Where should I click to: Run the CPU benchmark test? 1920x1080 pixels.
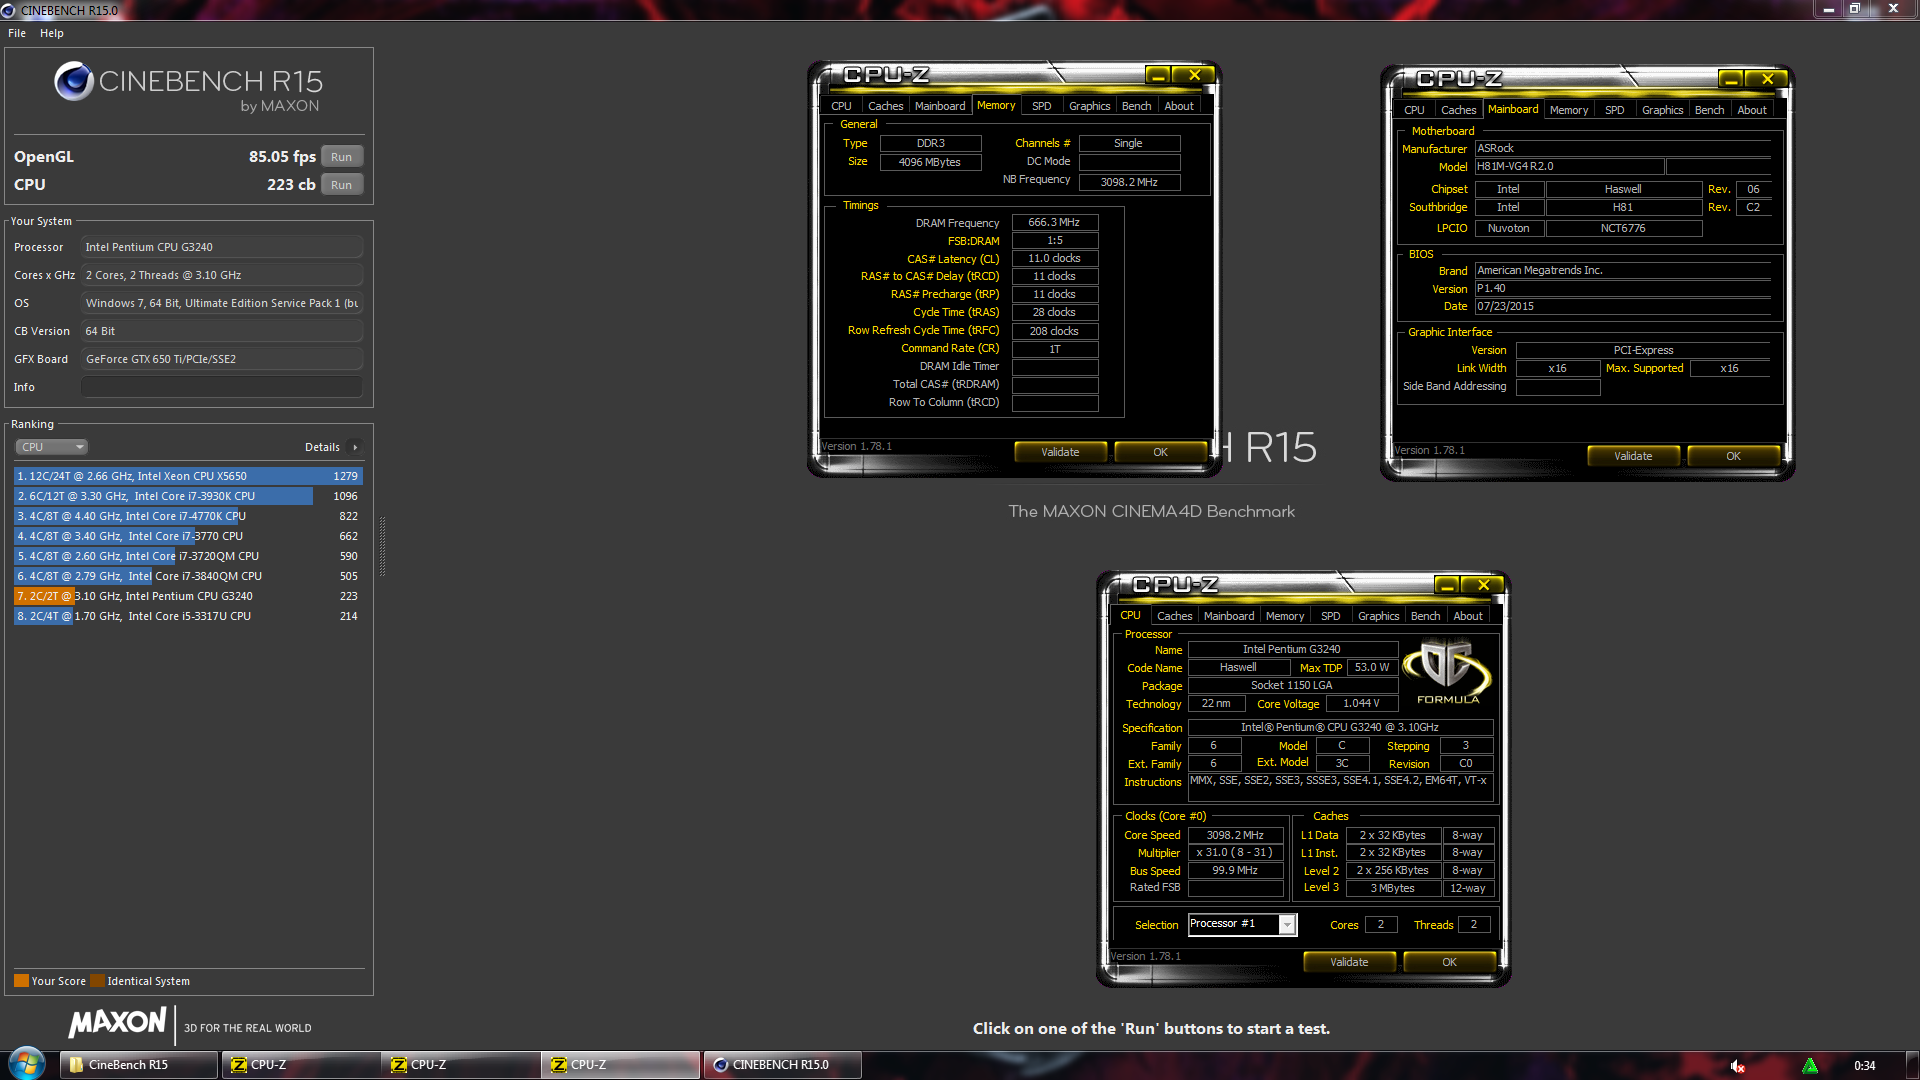341,185
